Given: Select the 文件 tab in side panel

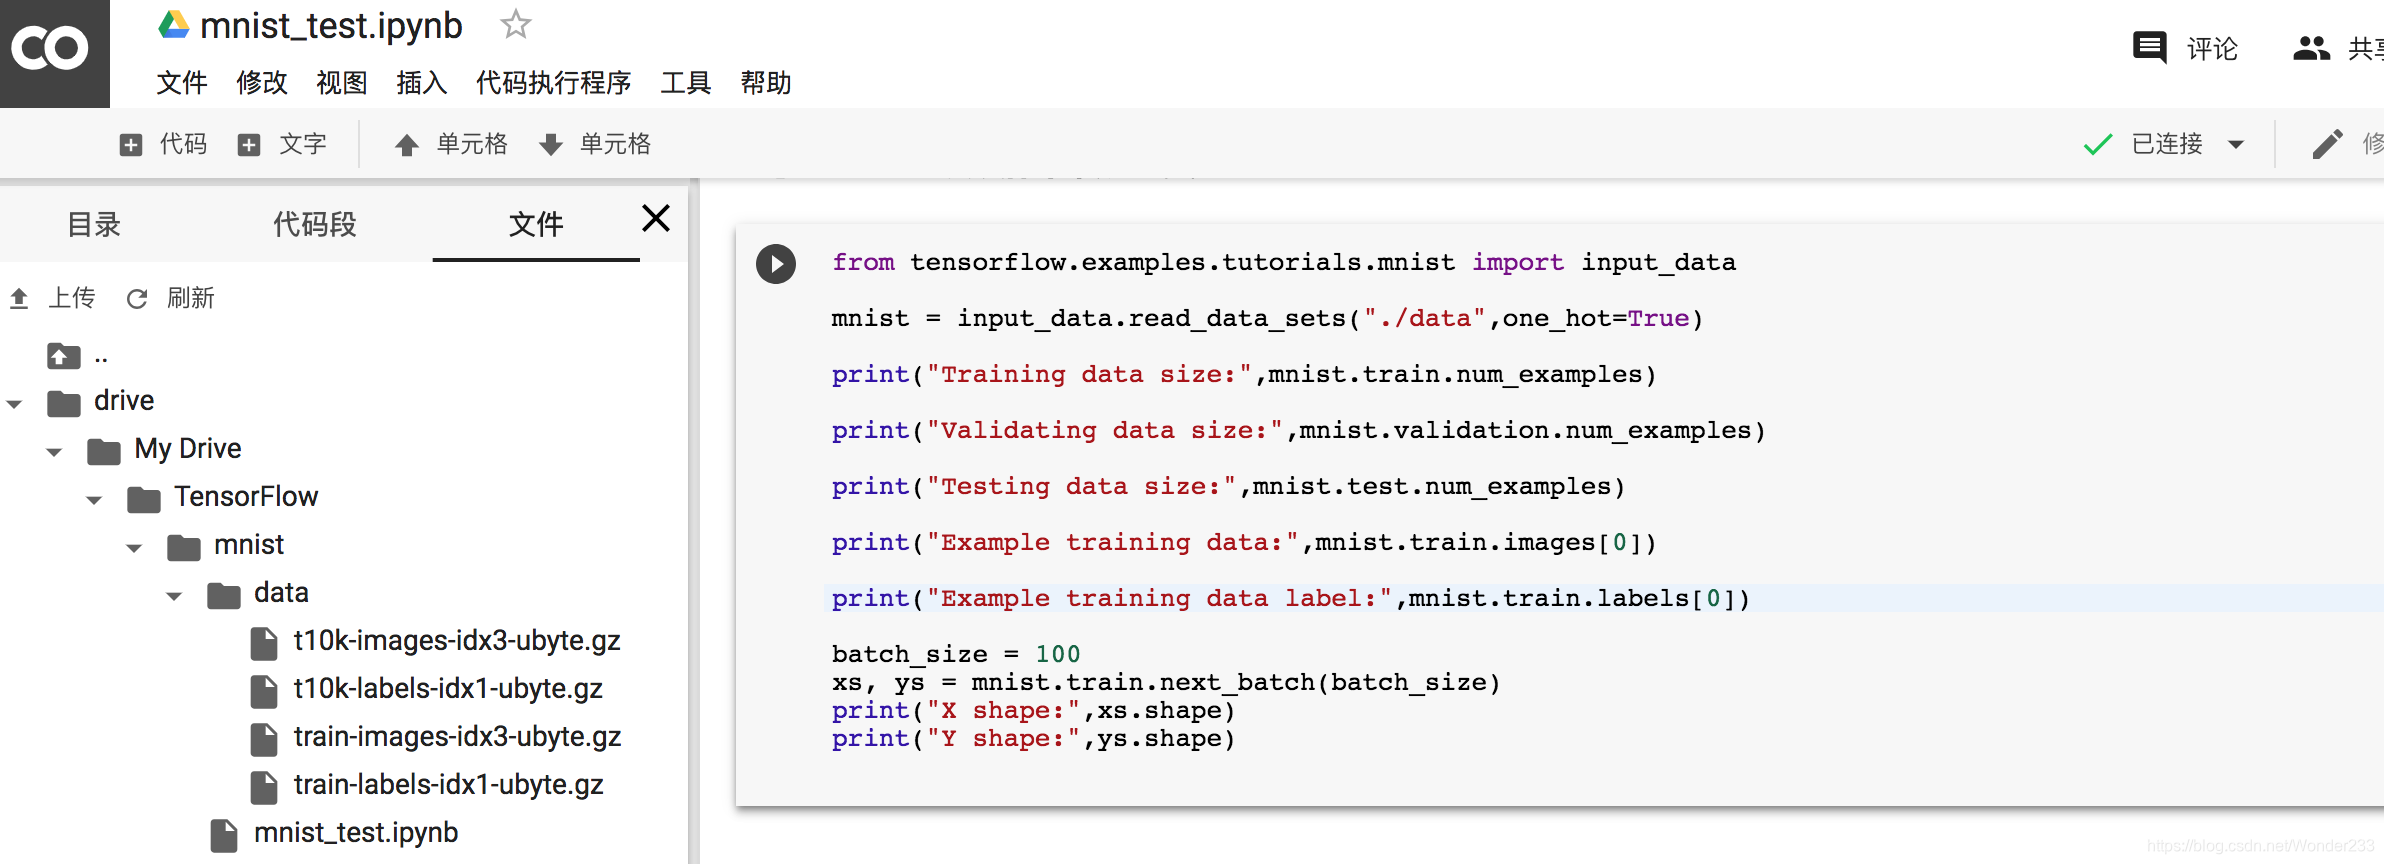Looking at the screenshot, I should coord(536,224).
